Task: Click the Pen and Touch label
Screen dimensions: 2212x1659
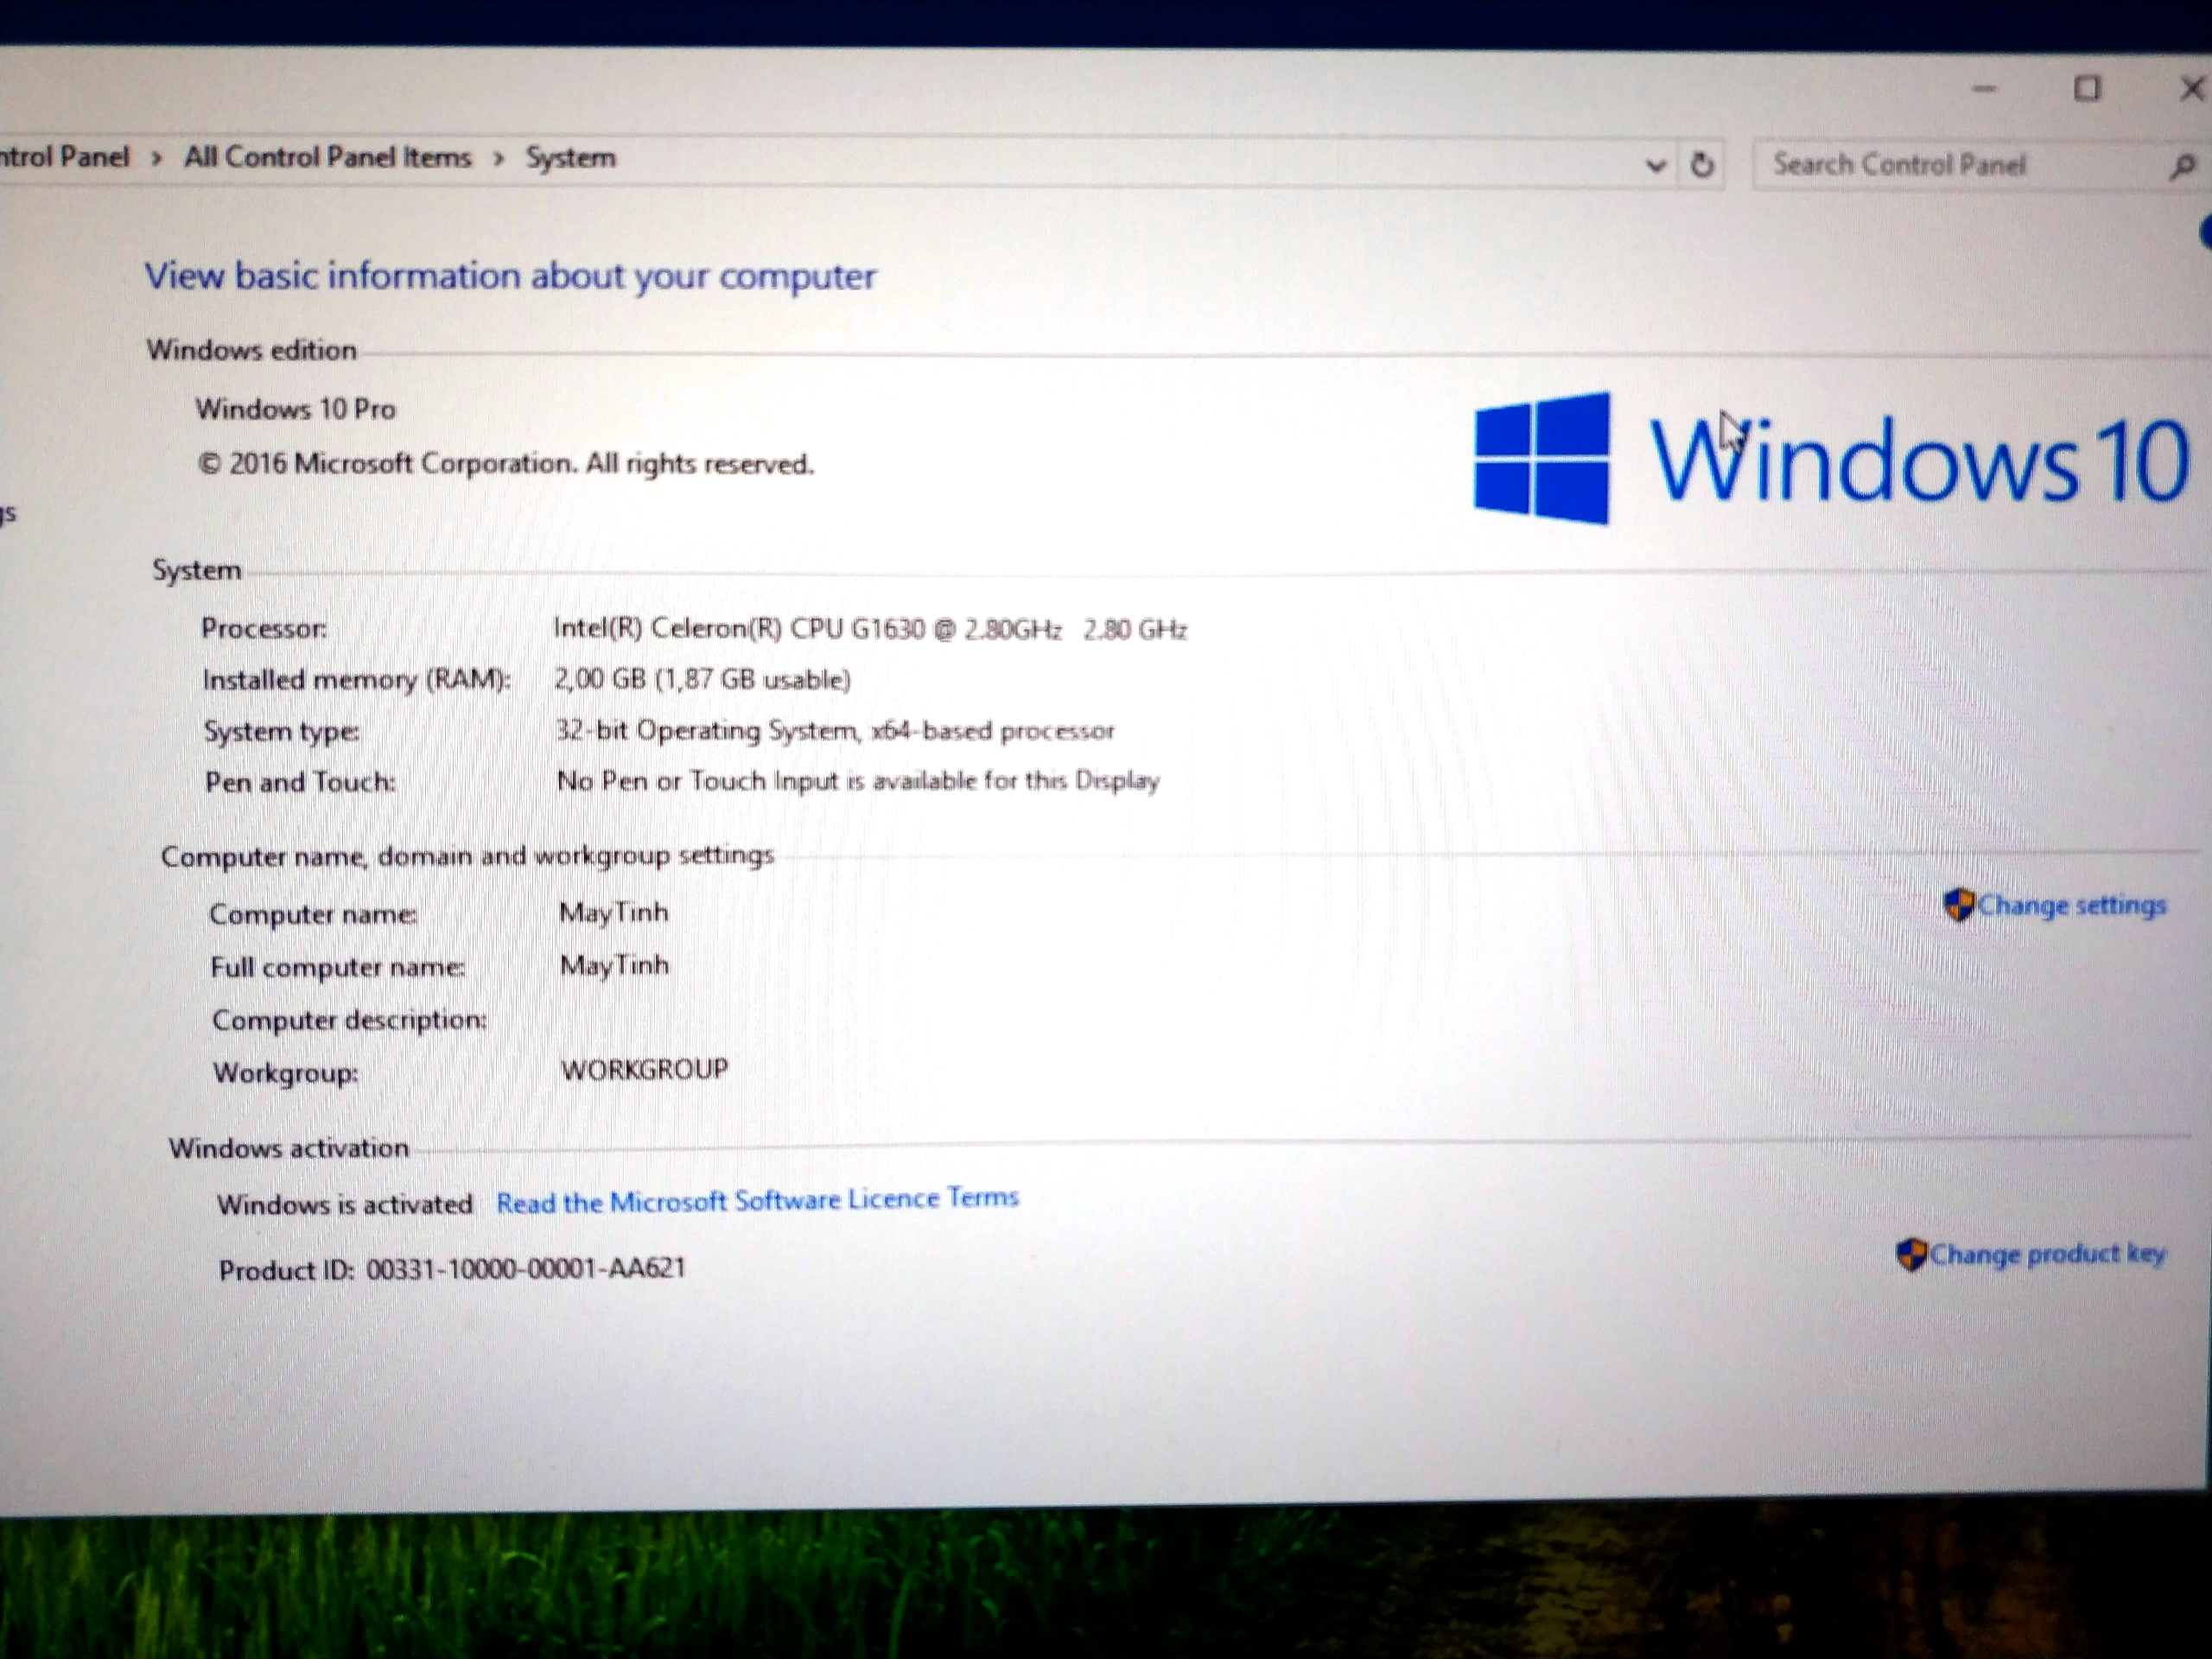Action: 300,782
